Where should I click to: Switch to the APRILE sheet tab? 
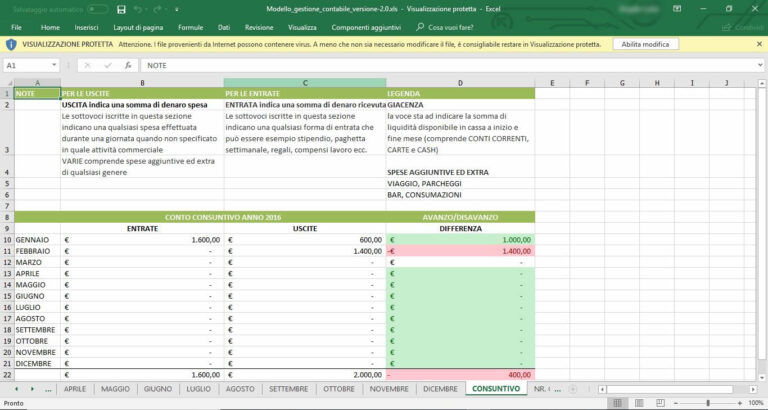click(75, 389)
